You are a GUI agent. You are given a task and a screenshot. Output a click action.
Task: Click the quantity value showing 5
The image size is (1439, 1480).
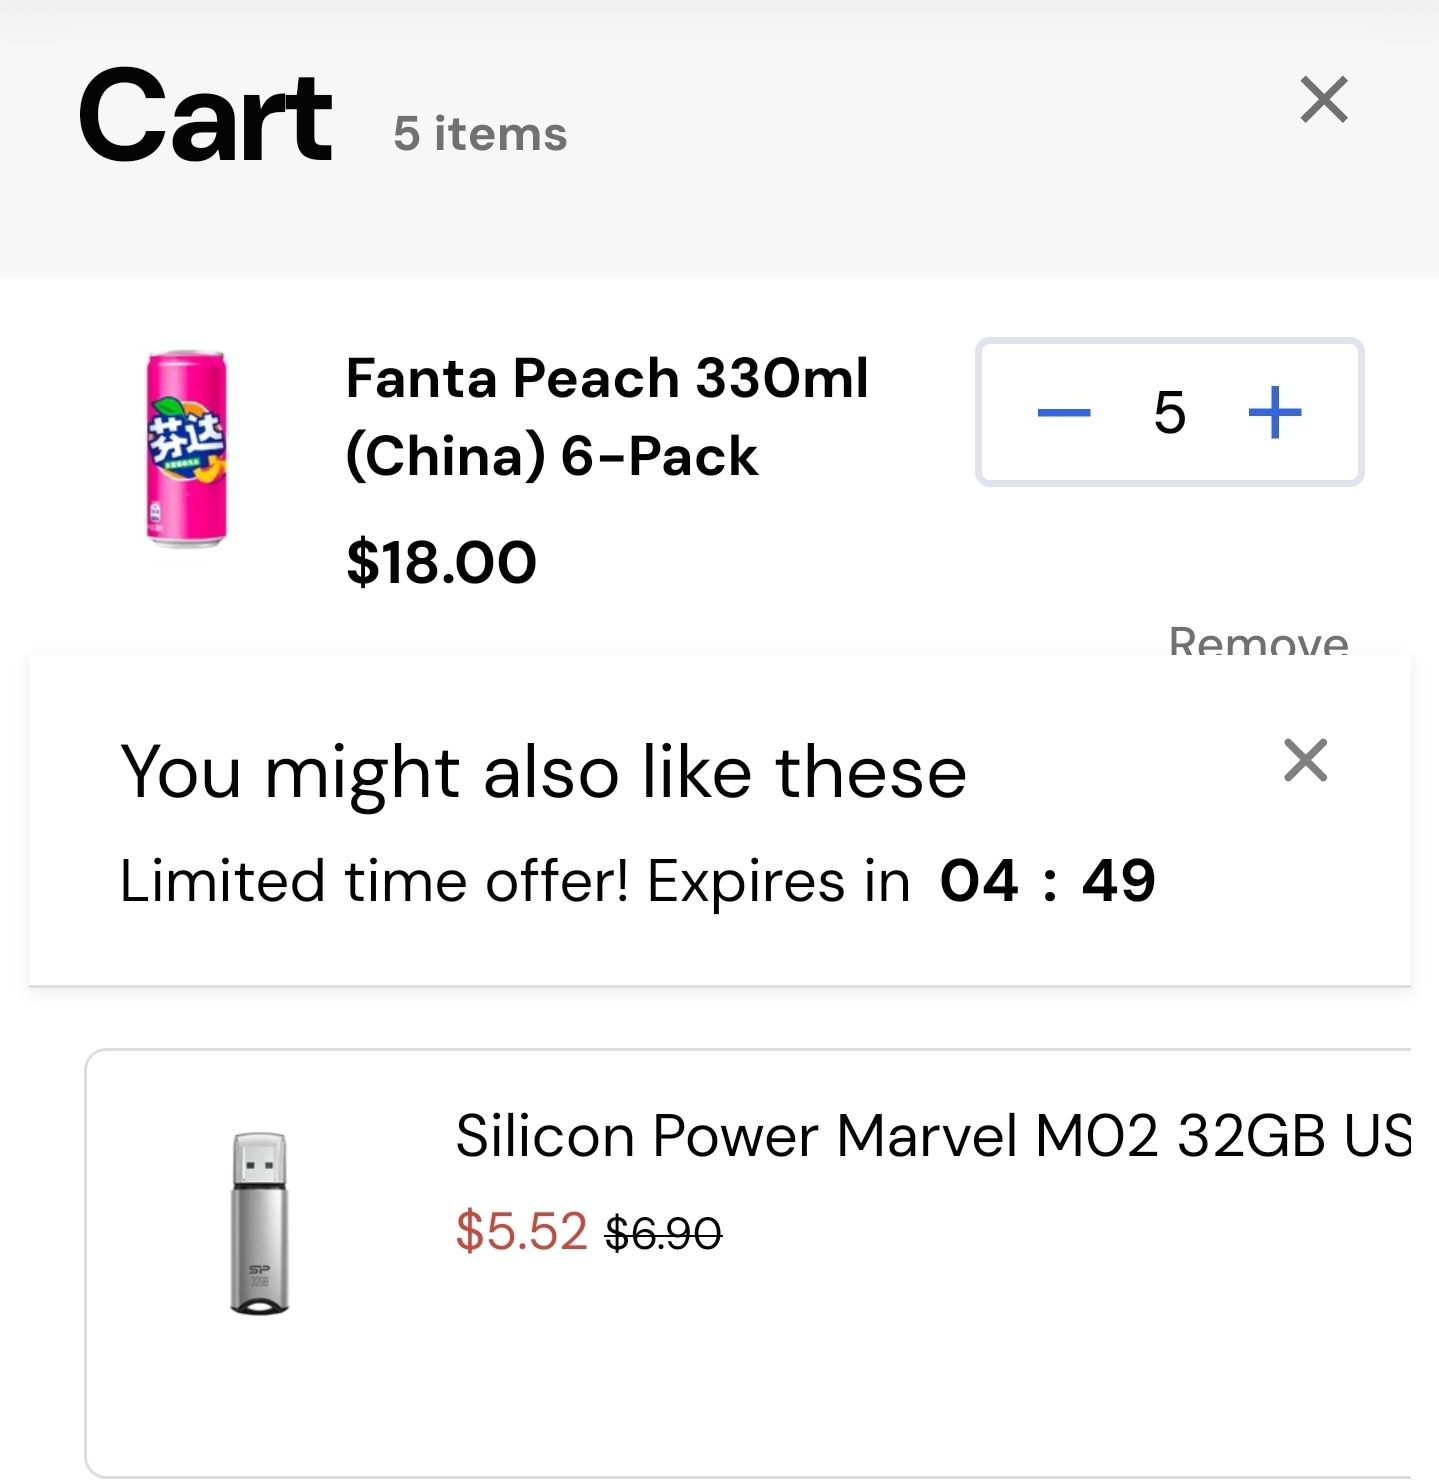click(x=1169, y=412)
